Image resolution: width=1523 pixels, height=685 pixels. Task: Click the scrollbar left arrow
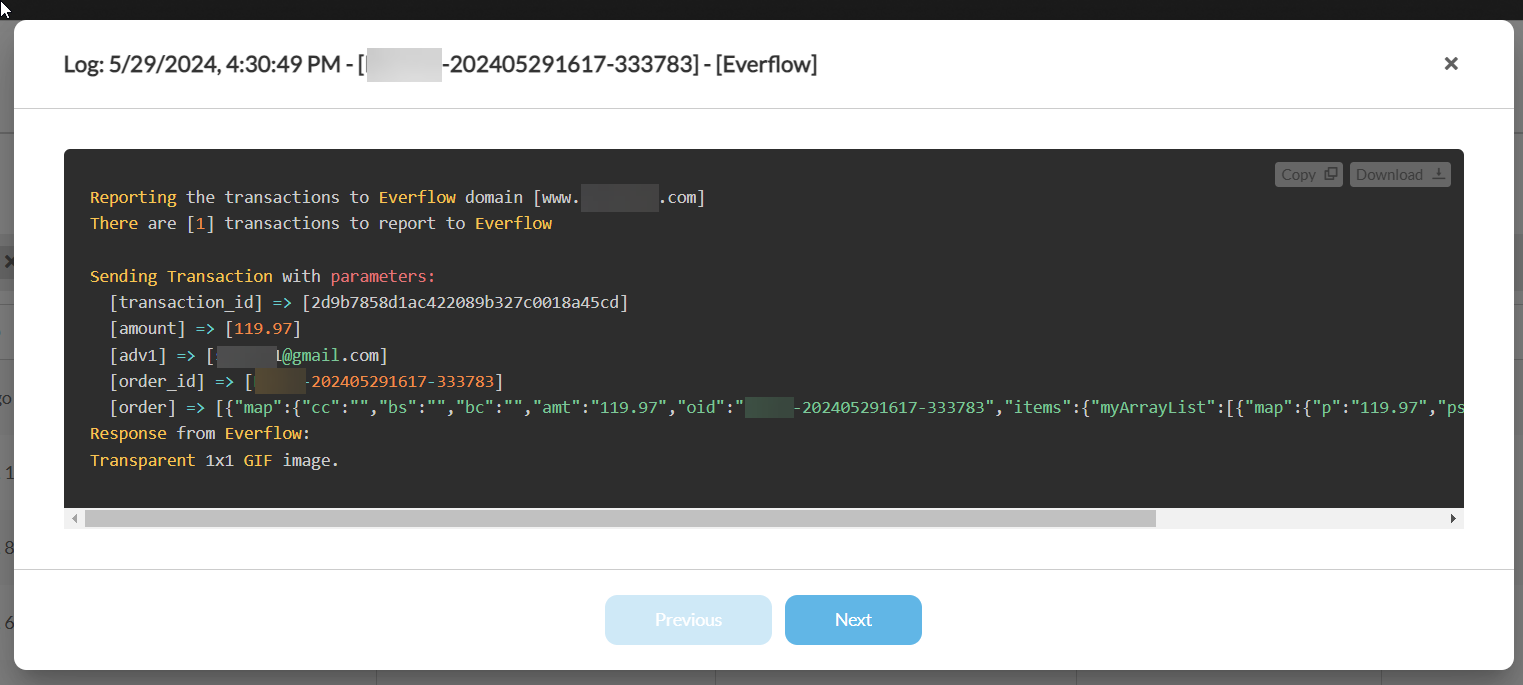pos(73,519)
